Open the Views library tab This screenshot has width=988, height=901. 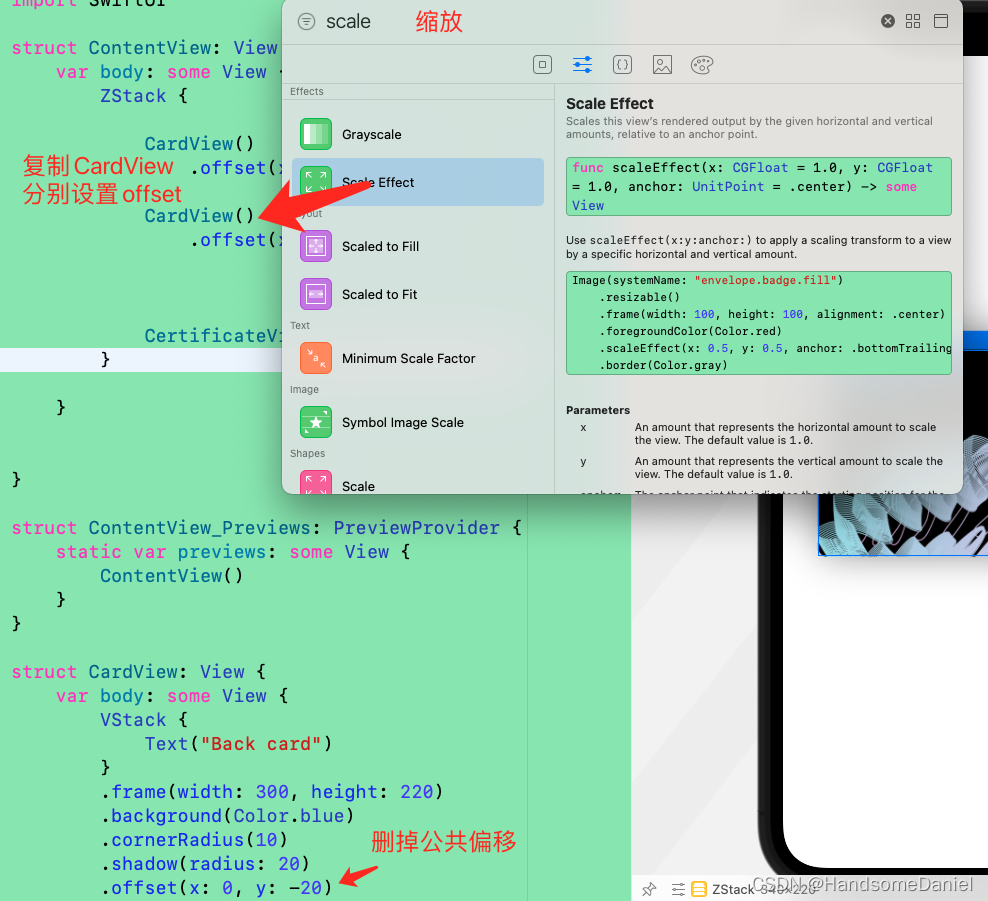tap(542, 64)
